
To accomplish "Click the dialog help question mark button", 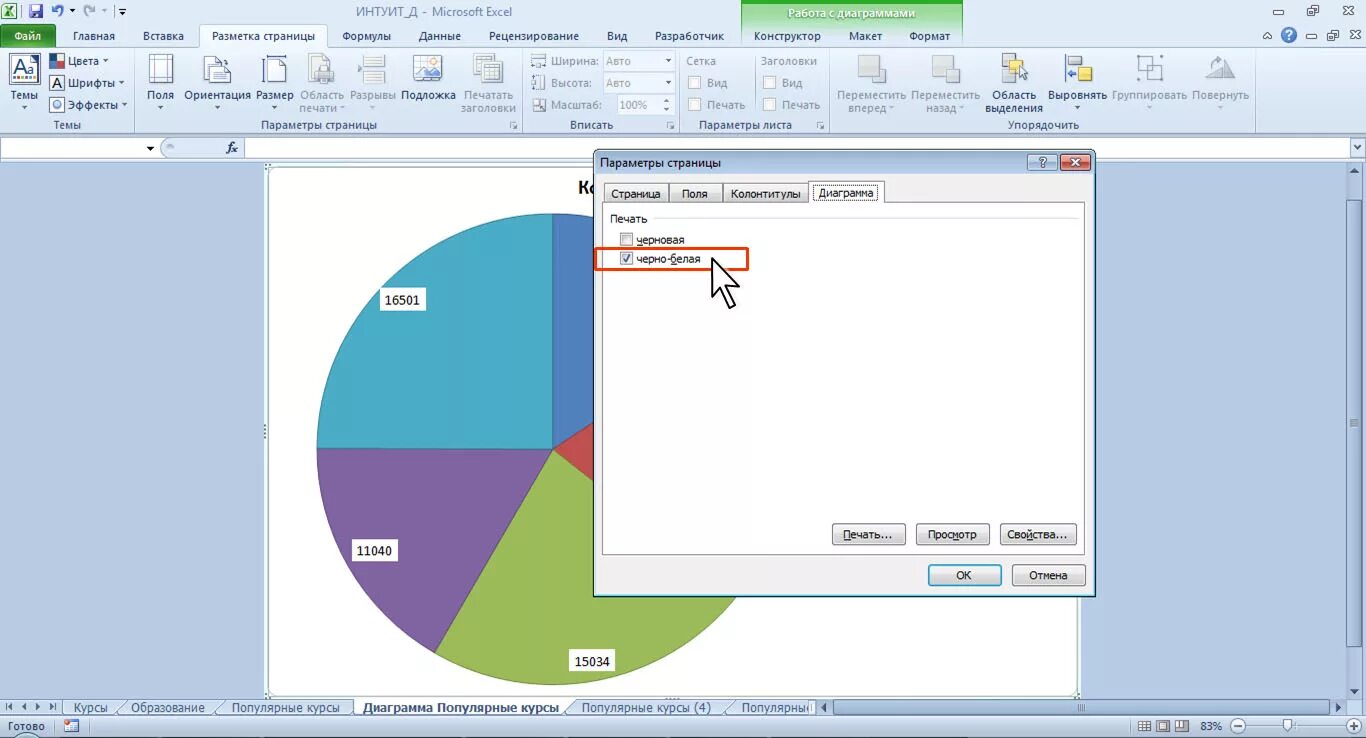I will (x=1042, y=163).
